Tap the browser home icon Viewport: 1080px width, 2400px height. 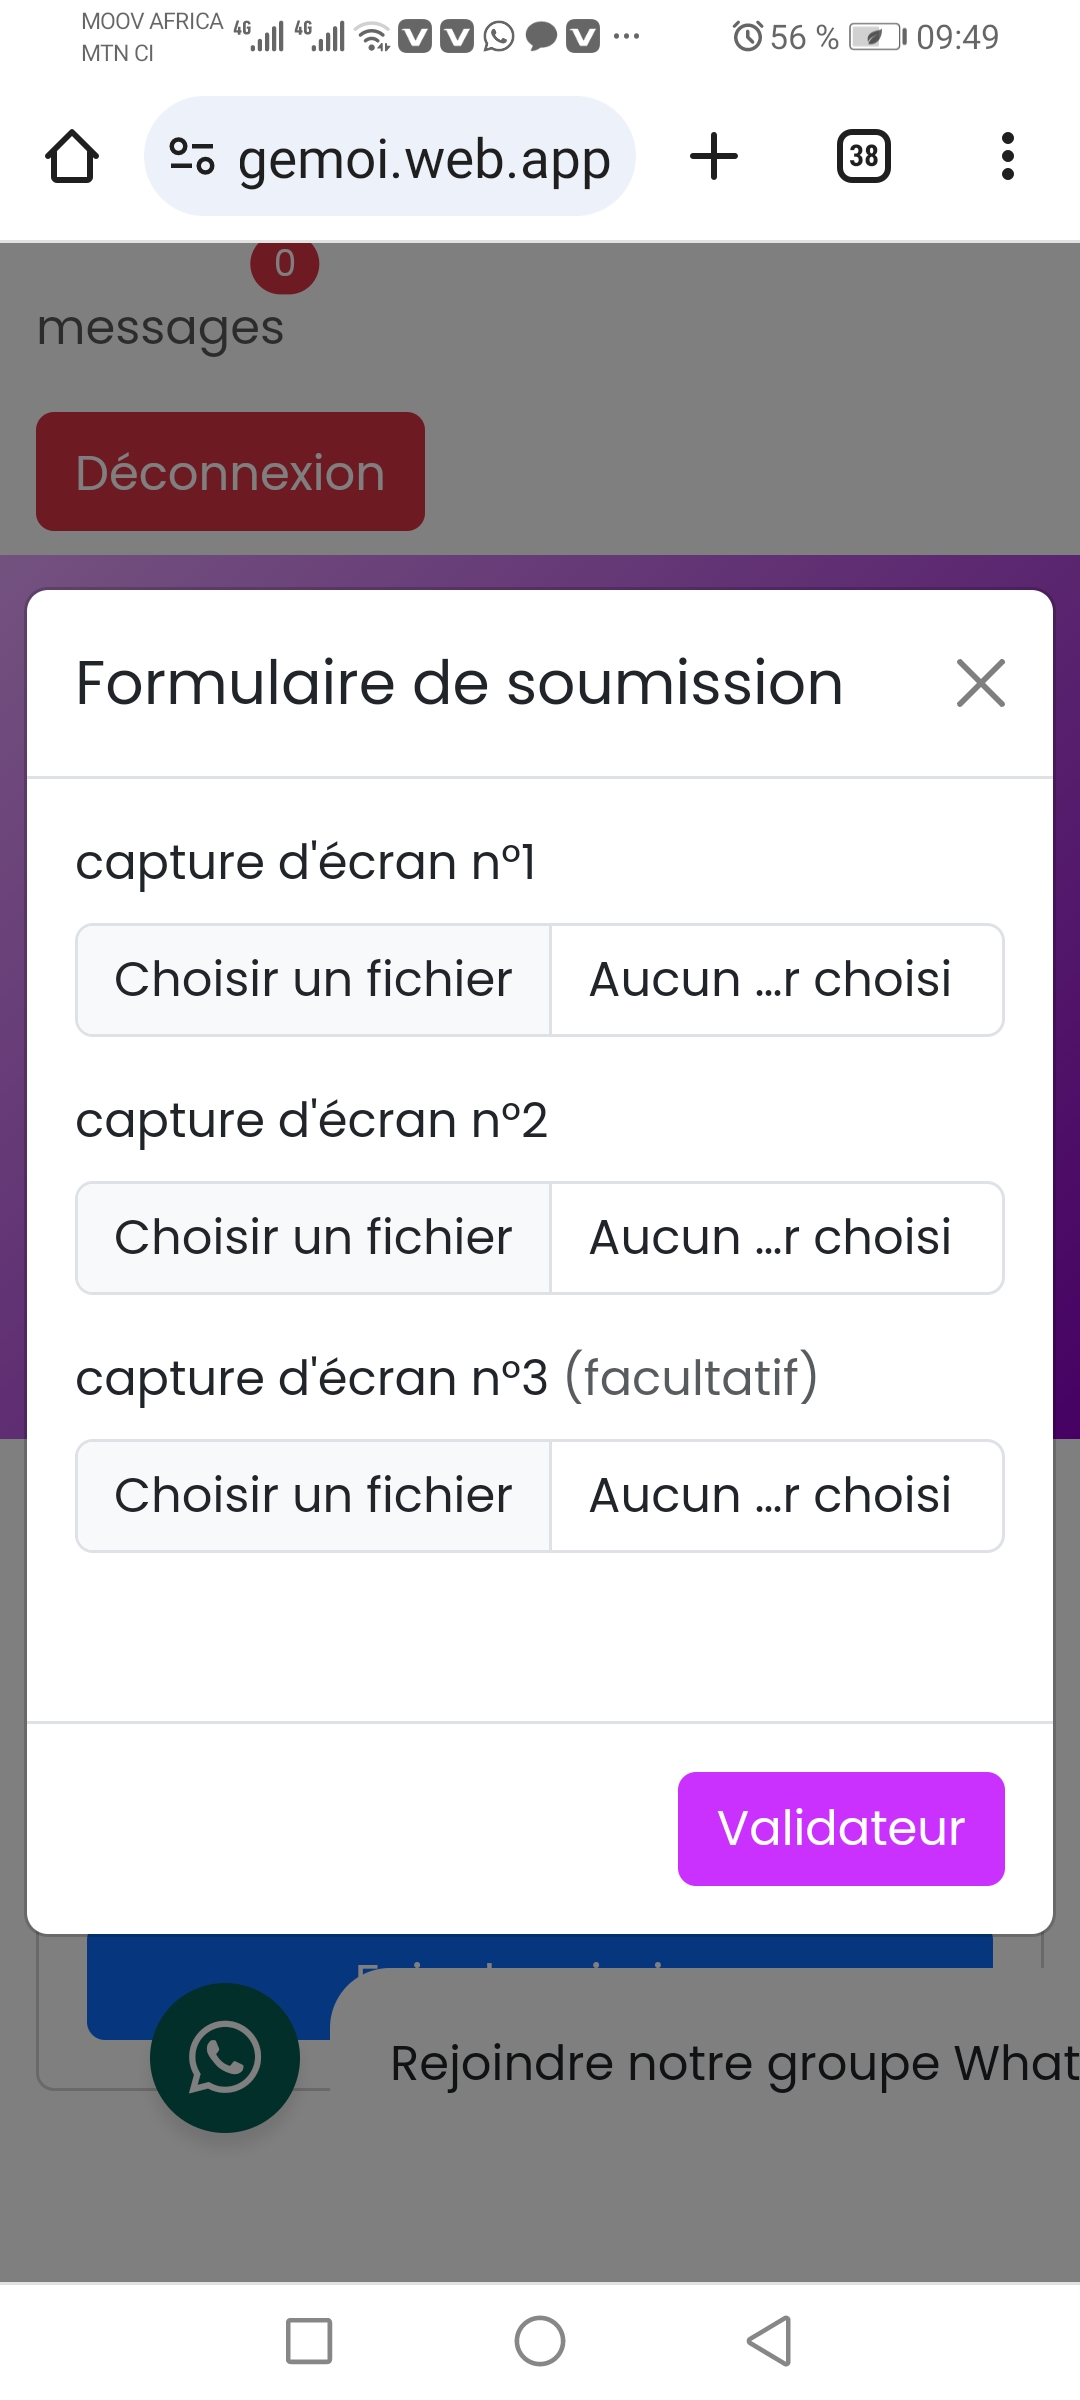tap(72, 157)
